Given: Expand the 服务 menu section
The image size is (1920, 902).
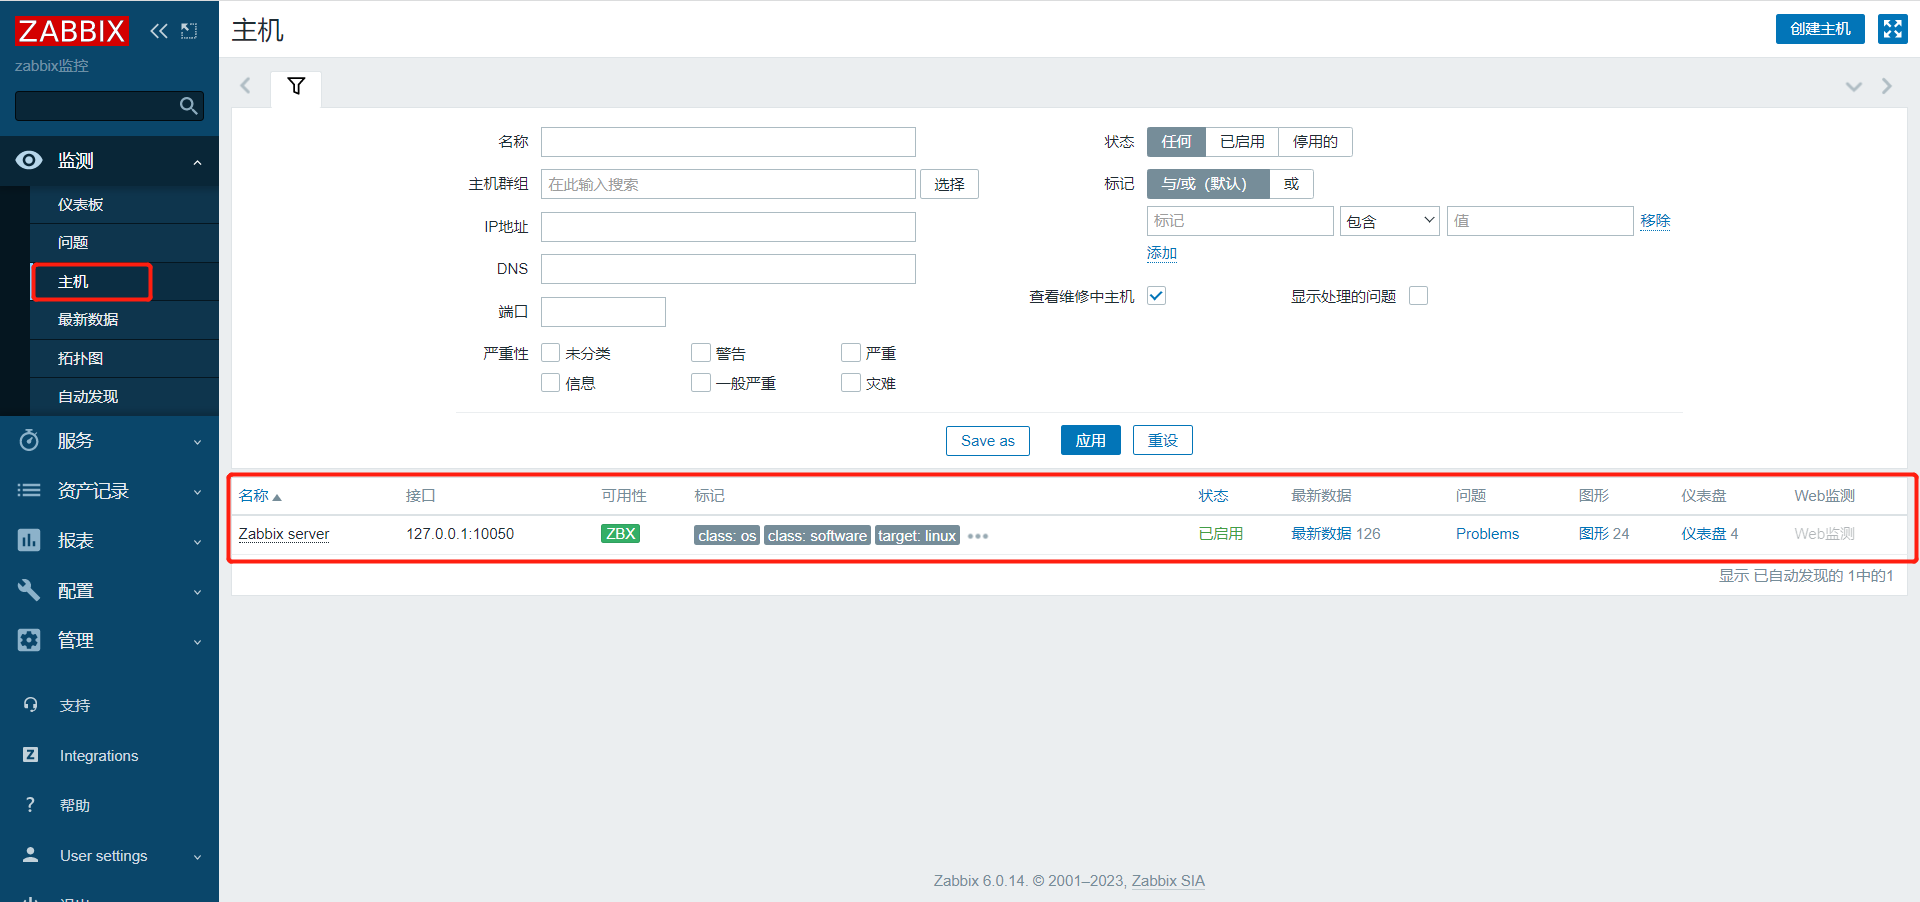Looking at the screenshot, I should 197,442.
